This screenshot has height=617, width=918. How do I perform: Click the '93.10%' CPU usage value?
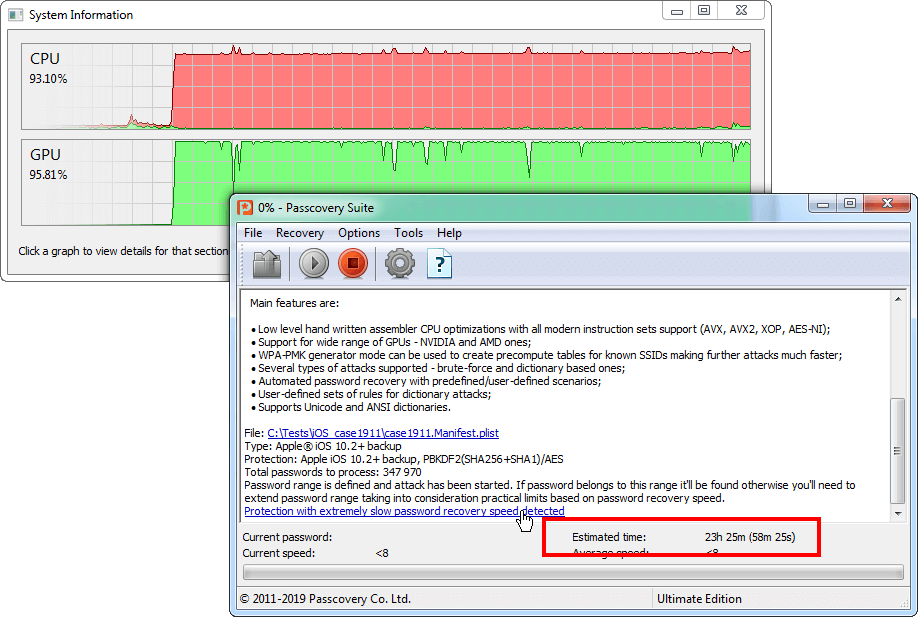(48, 79)
